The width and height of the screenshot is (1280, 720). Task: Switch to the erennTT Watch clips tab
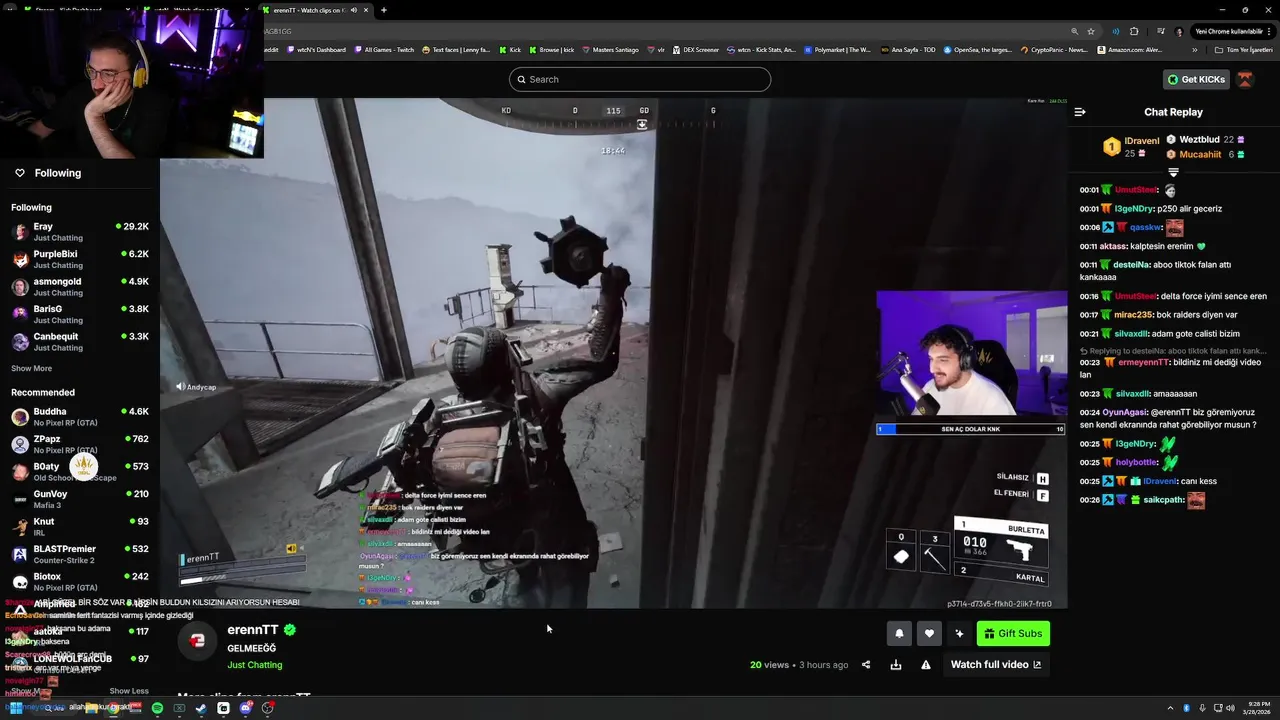pyautogui.click(x=315, y=10)
